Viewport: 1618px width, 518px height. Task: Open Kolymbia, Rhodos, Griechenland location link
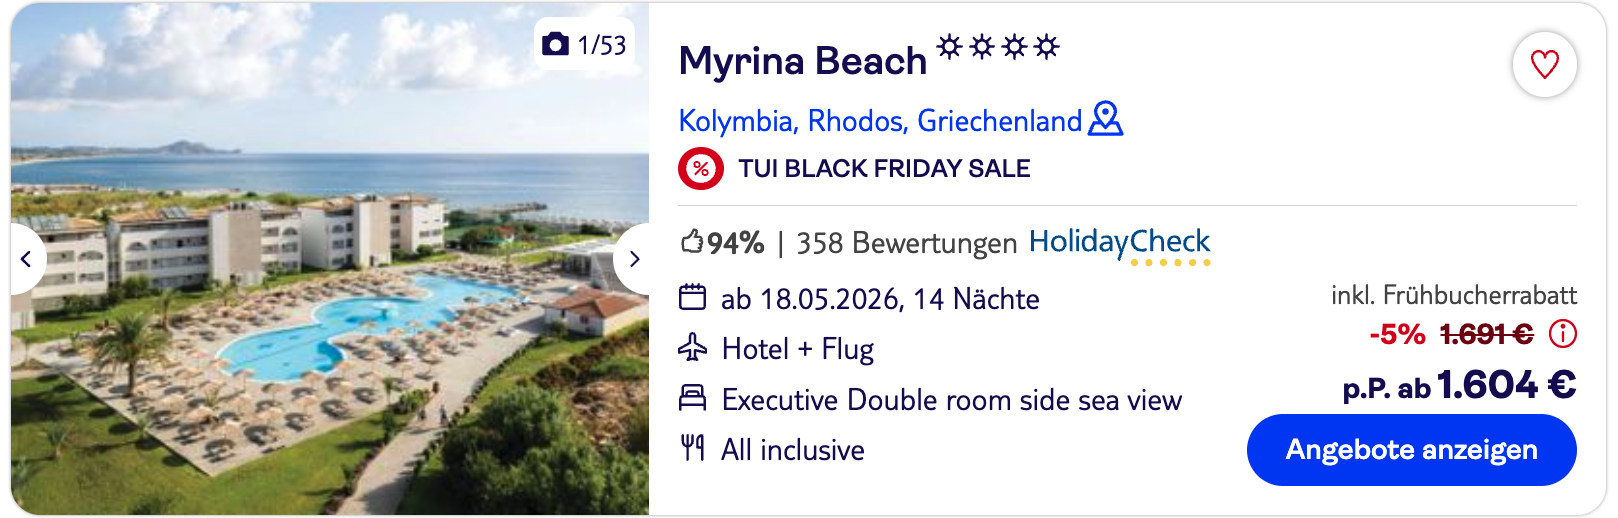pos(880,121)
